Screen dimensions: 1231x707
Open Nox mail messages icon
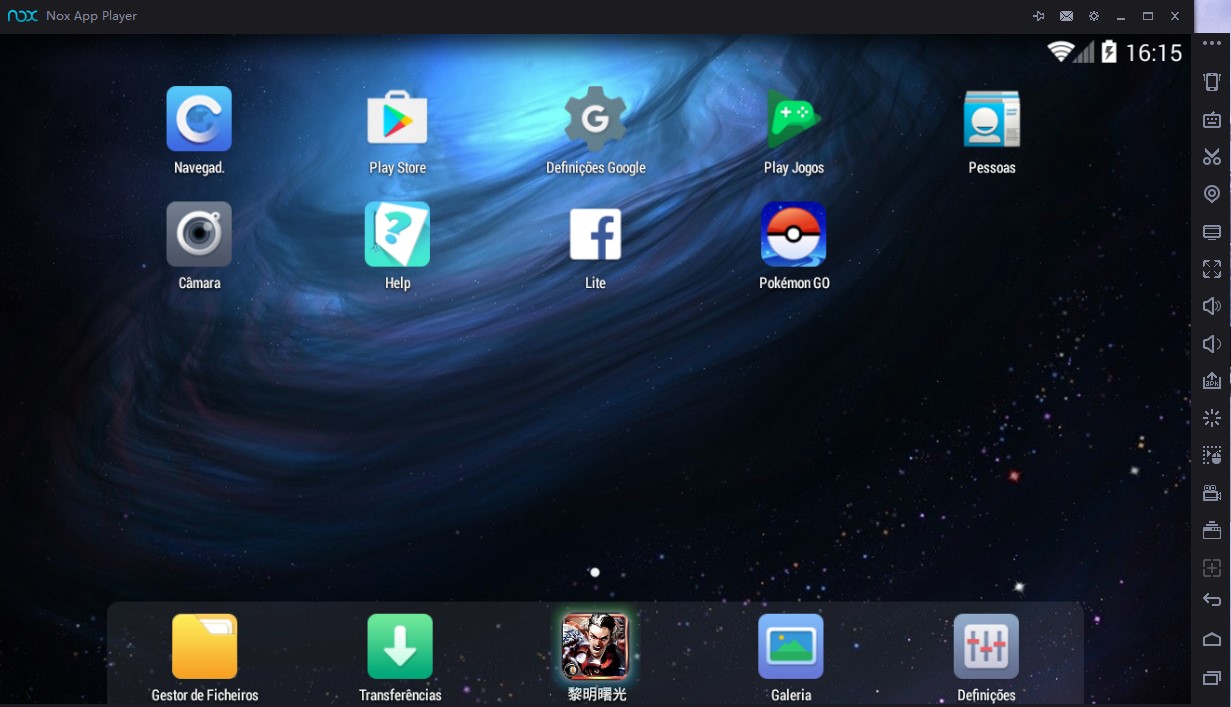(x=1067, y=16)
